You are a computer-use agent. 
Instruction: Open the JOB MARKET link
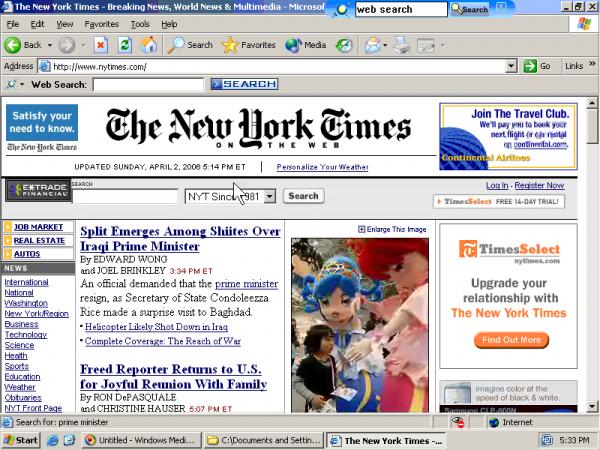point(38,227)
